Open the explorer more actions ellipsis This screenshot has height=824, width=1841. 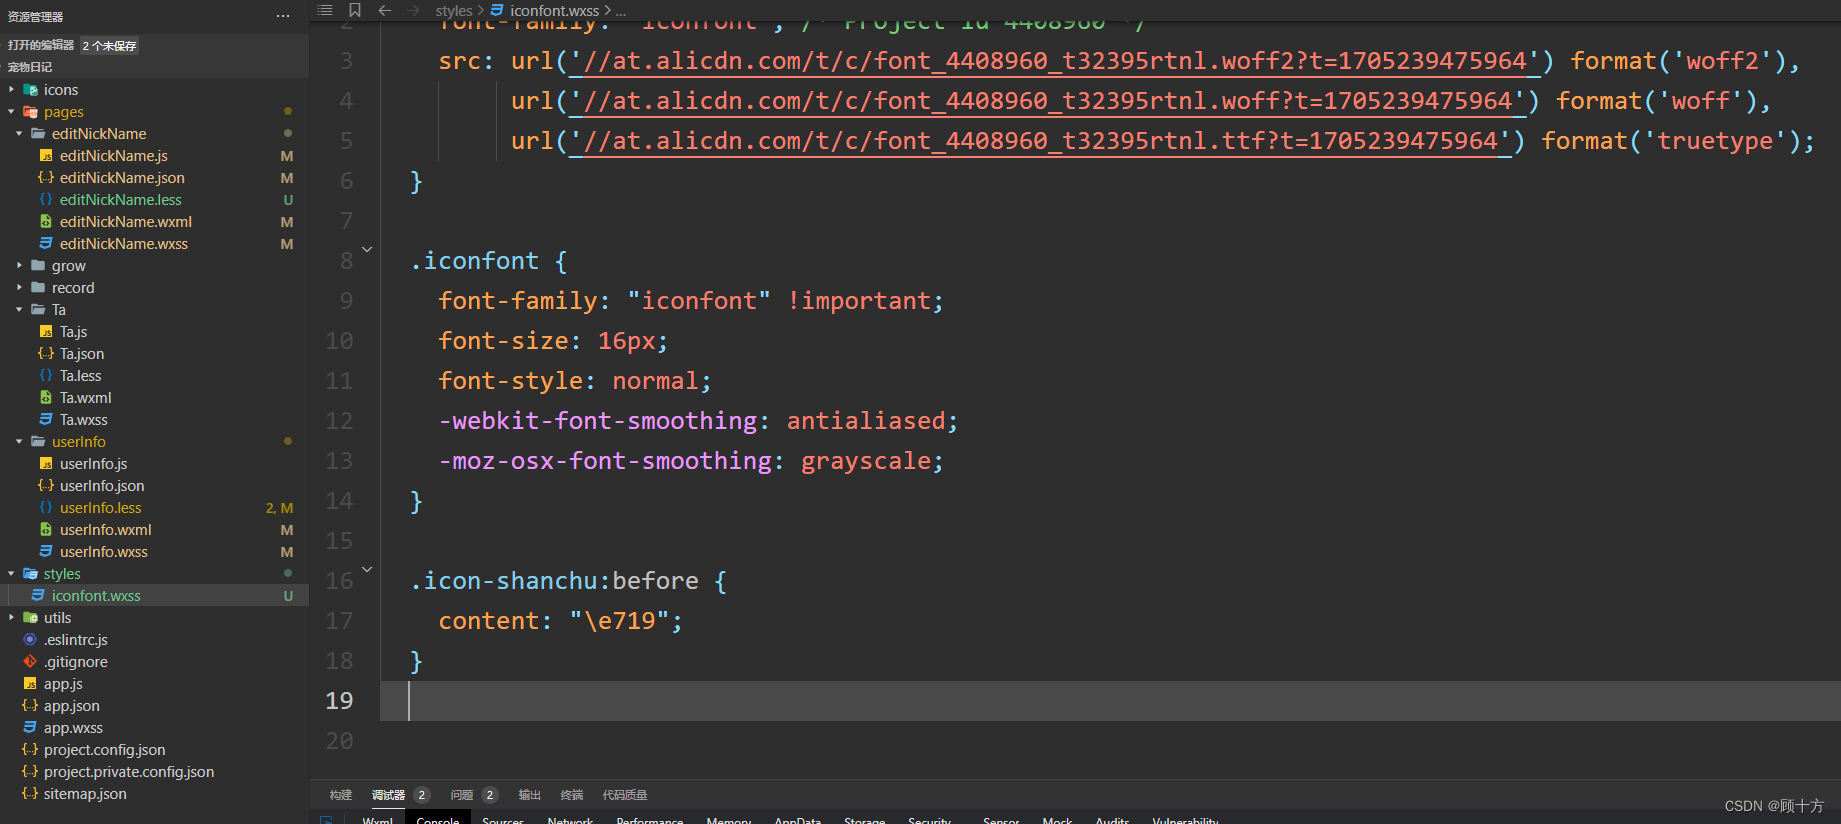coord(283,16)
